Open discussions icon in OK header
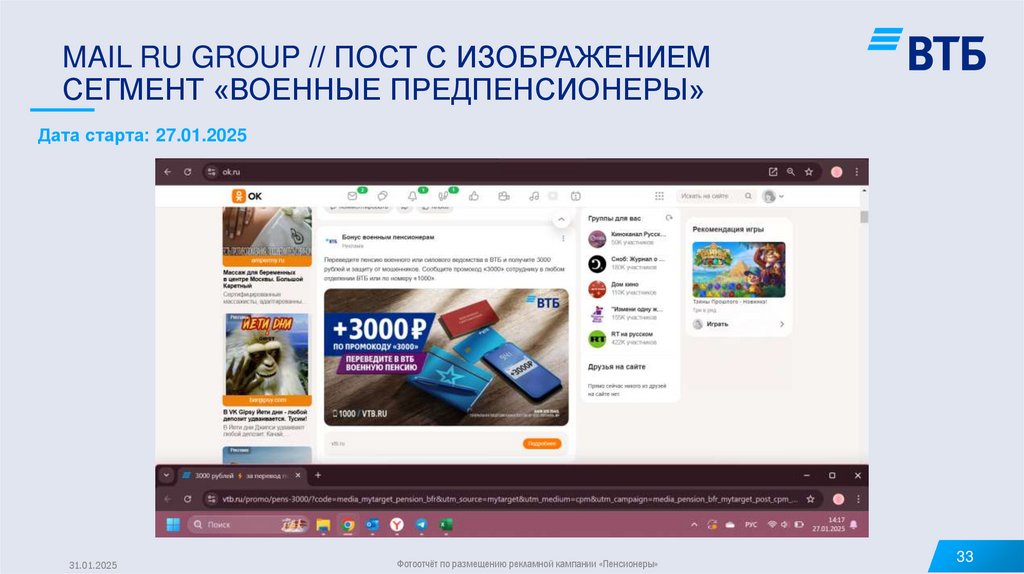Screen dimensions: 1024x574 383,196
